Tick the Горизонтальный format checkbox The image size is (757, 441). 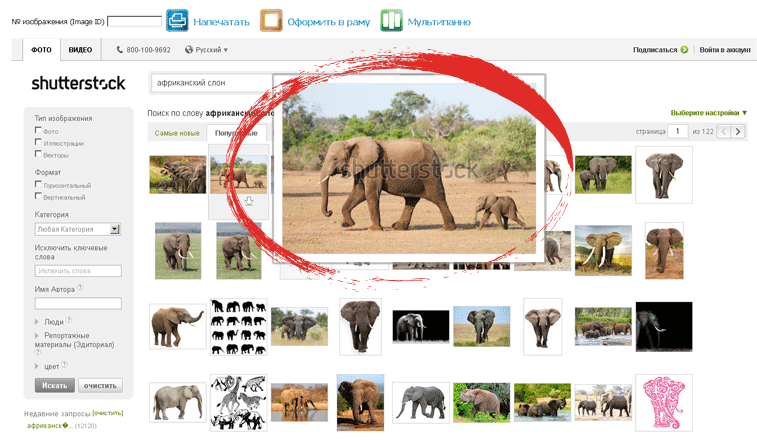[38, 185]
